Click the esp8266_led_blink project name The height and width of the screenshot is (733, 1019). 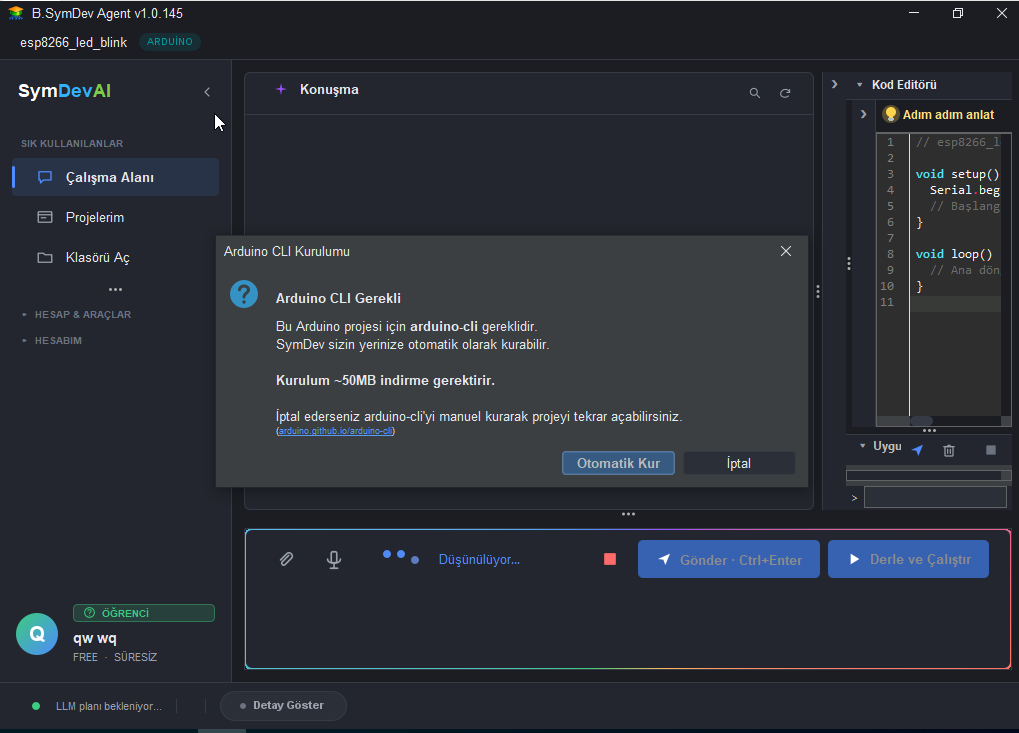(x=73, y=42)
